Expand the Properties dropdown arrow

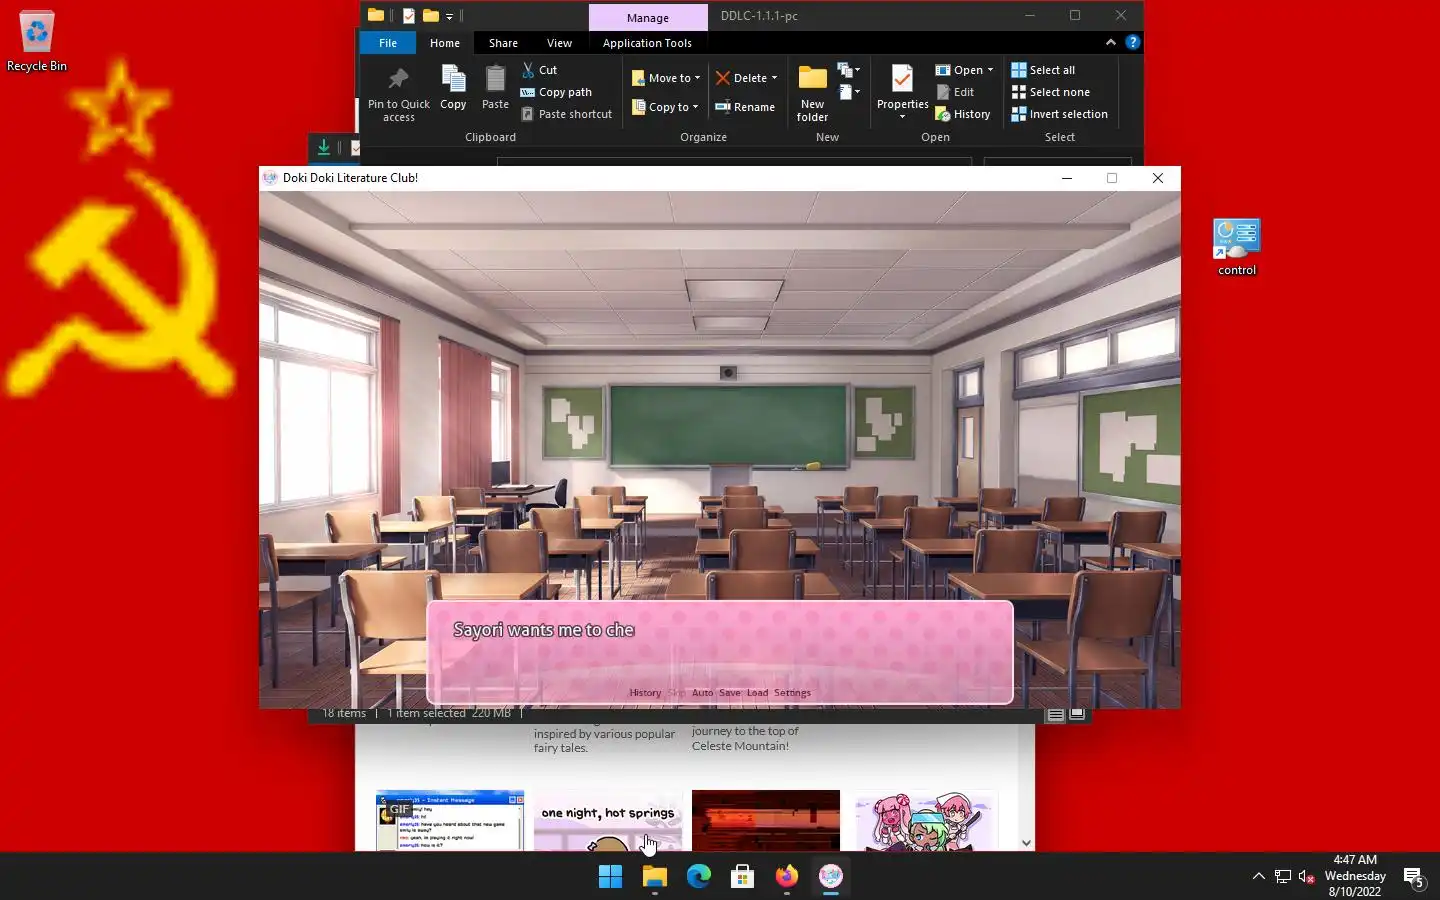coord(902,117)
